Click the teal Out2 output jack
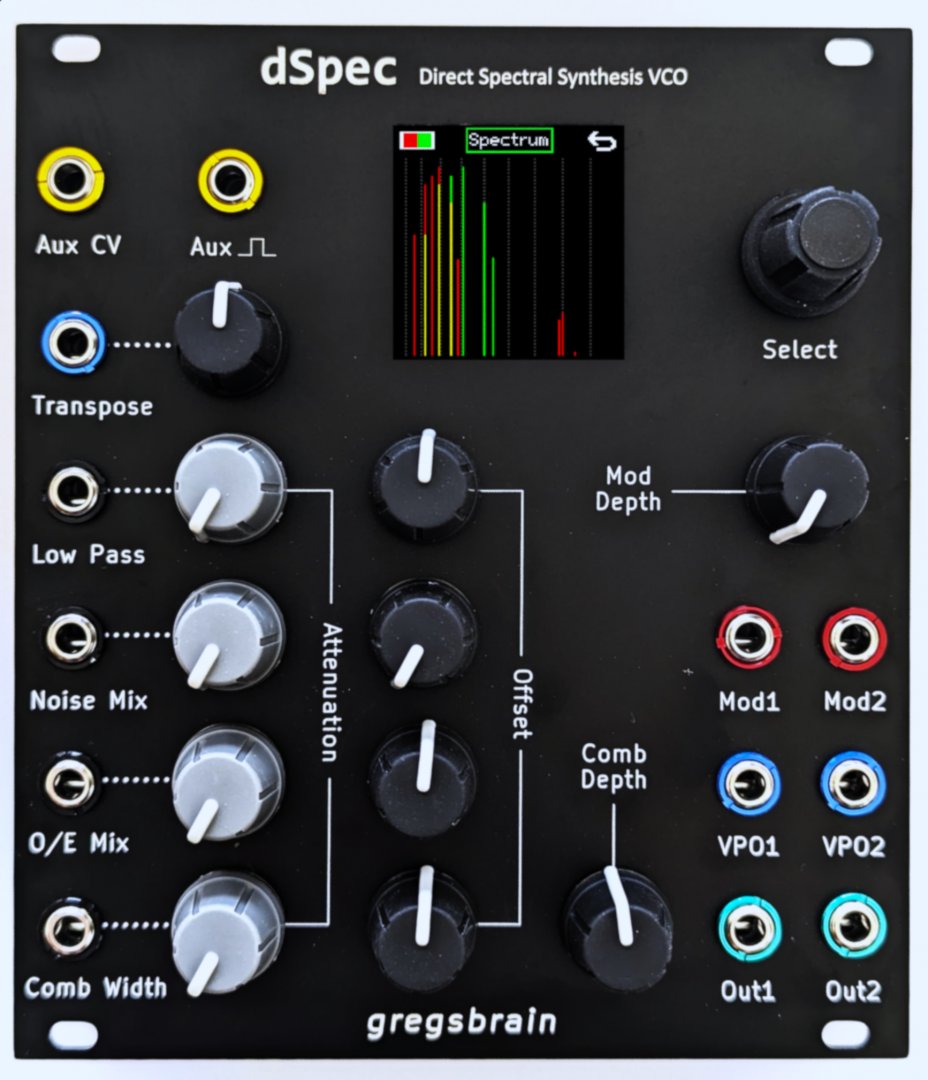Viewport: 928px width, 1080px height. [854, 928]
